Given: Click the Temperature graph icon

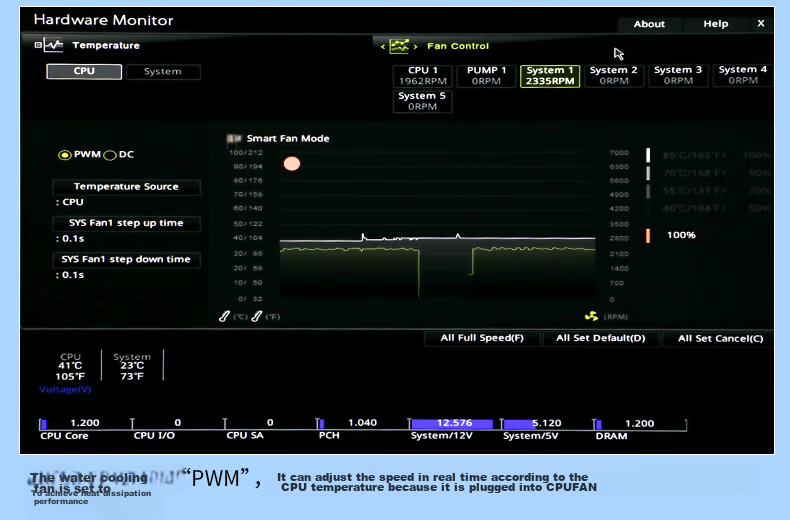Looking at the screenshot, I should (x=53, y=45).
